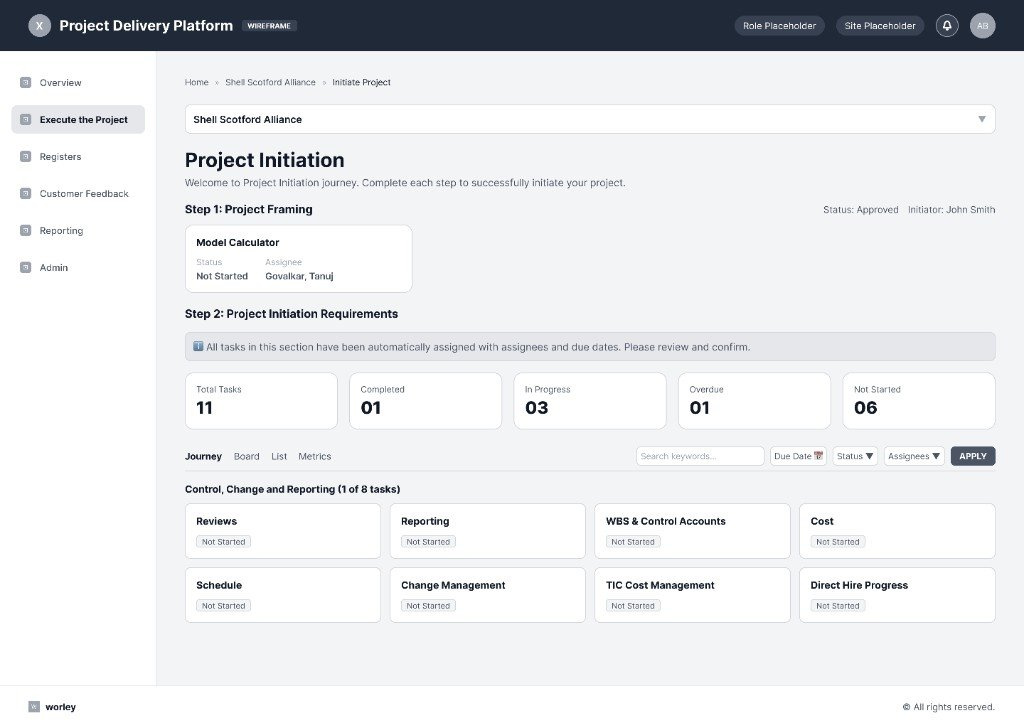Select the Completed summary card
Viewport: 1024px width, 728px height.
pos(425,401)
